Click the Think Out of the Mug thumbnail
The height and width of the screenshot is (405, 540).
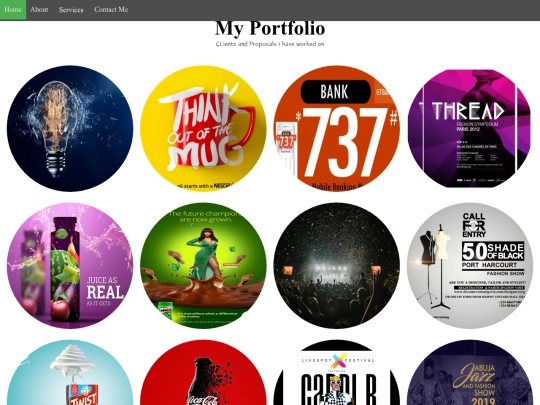203,128
